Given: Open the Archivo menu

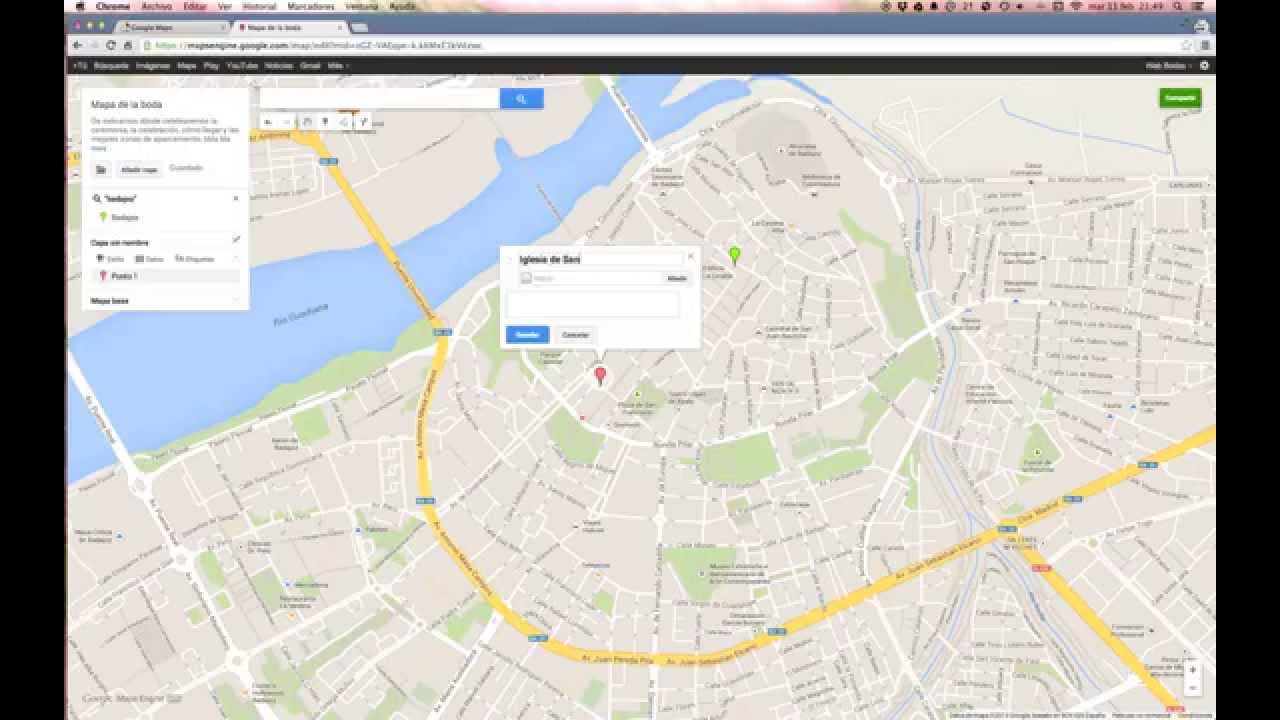Looking at the screenshot, I should (x=156, y=6).
